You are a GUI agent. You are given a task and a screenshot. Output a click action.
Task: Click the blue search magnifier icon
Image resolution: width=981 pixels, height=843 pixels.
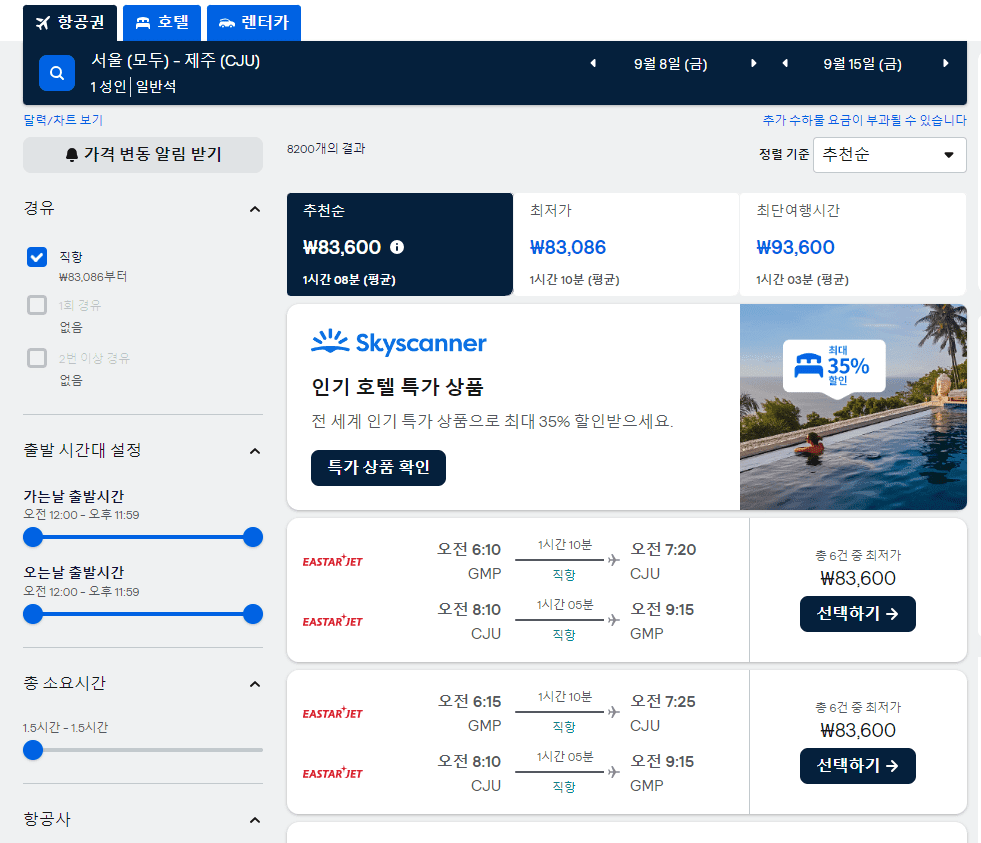(x=56, y=72)
